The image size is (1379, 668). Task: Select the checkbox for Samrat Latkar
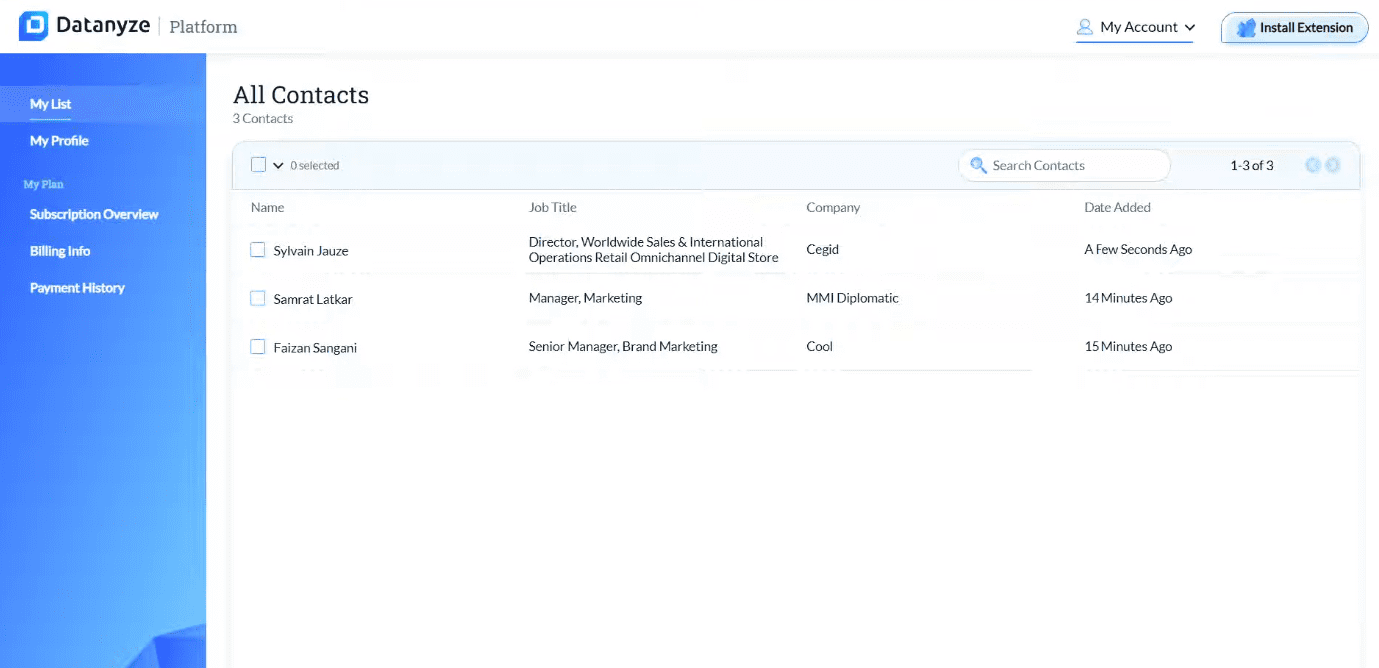pyautogui.click(x=258, y=299)
